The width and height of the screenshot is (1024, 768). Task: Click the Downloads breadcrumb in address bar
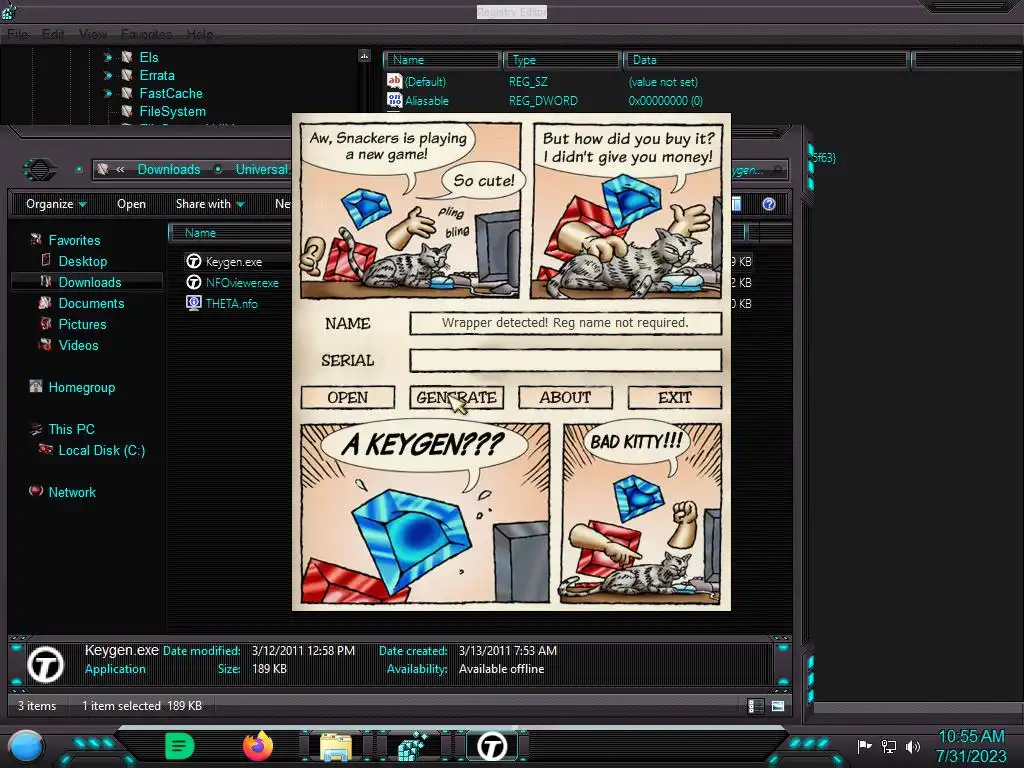168,169
